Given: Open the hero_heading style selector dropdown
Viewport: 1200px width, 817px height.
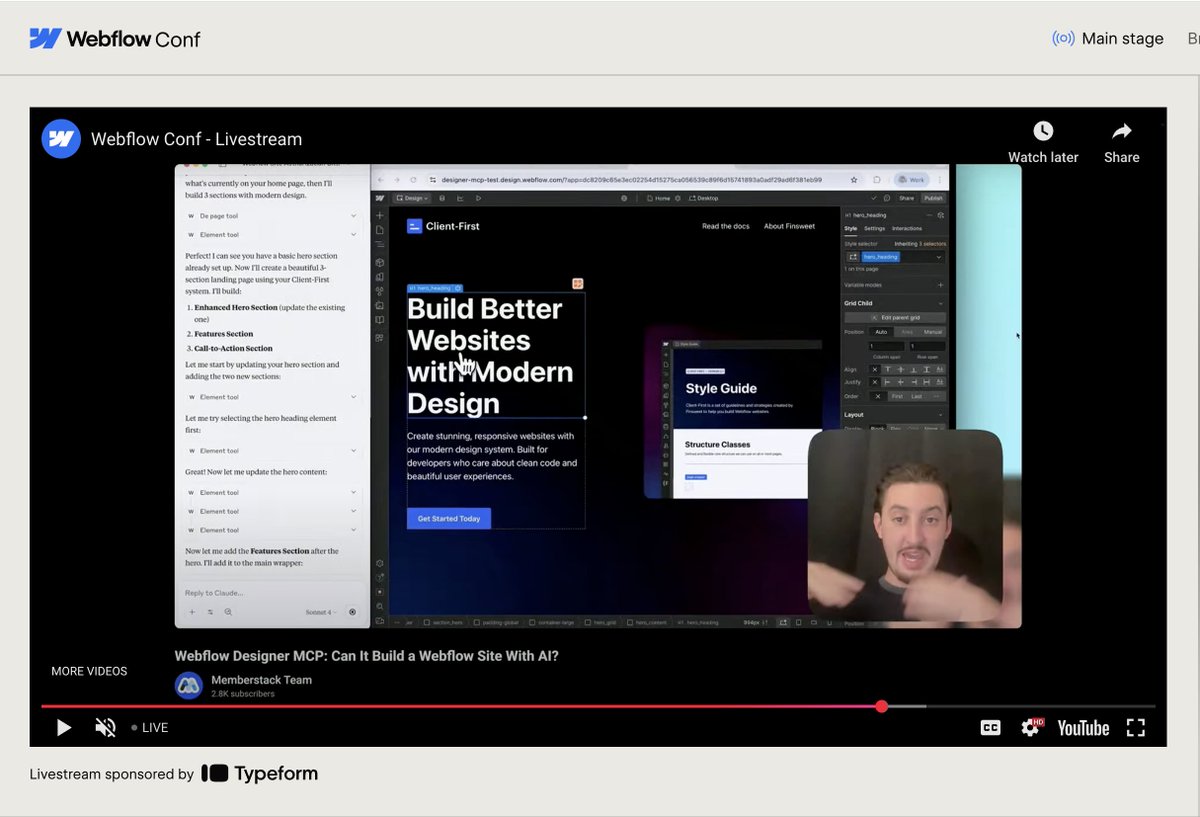Looking at the screenshot, I should pyautogui.click(x=939, y=257).
